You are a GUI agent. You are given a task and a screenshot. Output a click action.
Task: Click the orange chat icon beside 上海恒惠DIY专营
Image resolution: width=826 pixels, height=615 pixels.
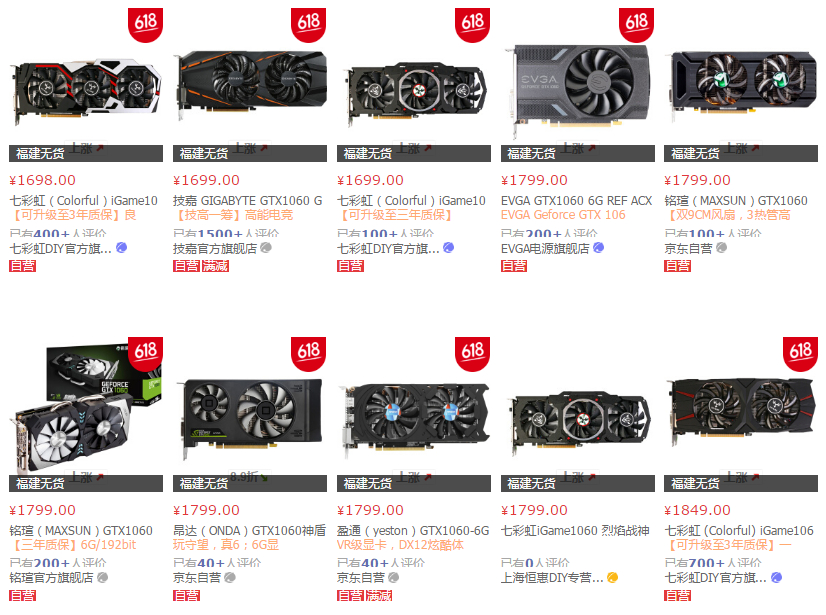click(x=612, y=578)
